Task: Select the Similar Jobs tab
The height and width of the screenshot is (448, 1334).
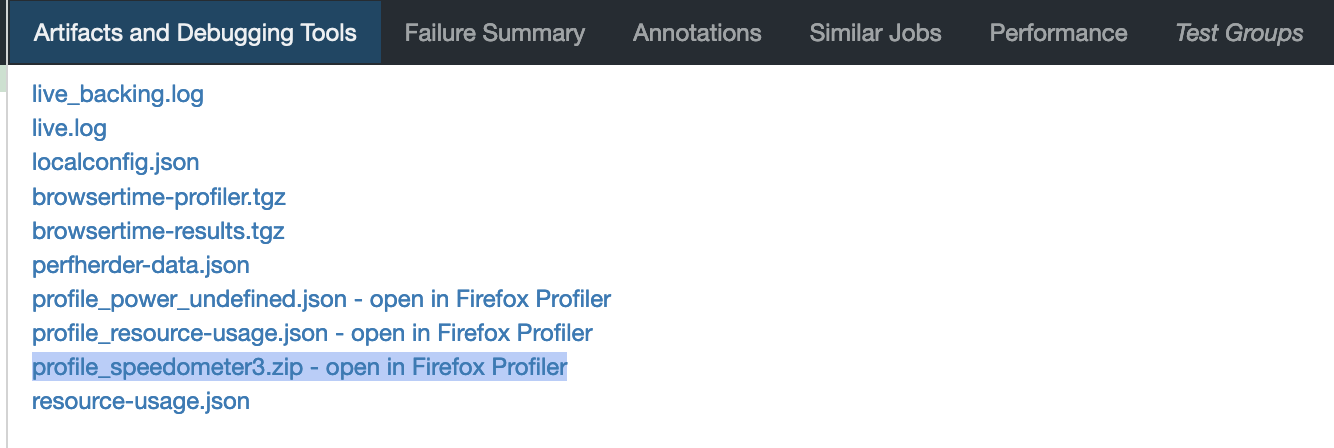Action: pos(875,33)
